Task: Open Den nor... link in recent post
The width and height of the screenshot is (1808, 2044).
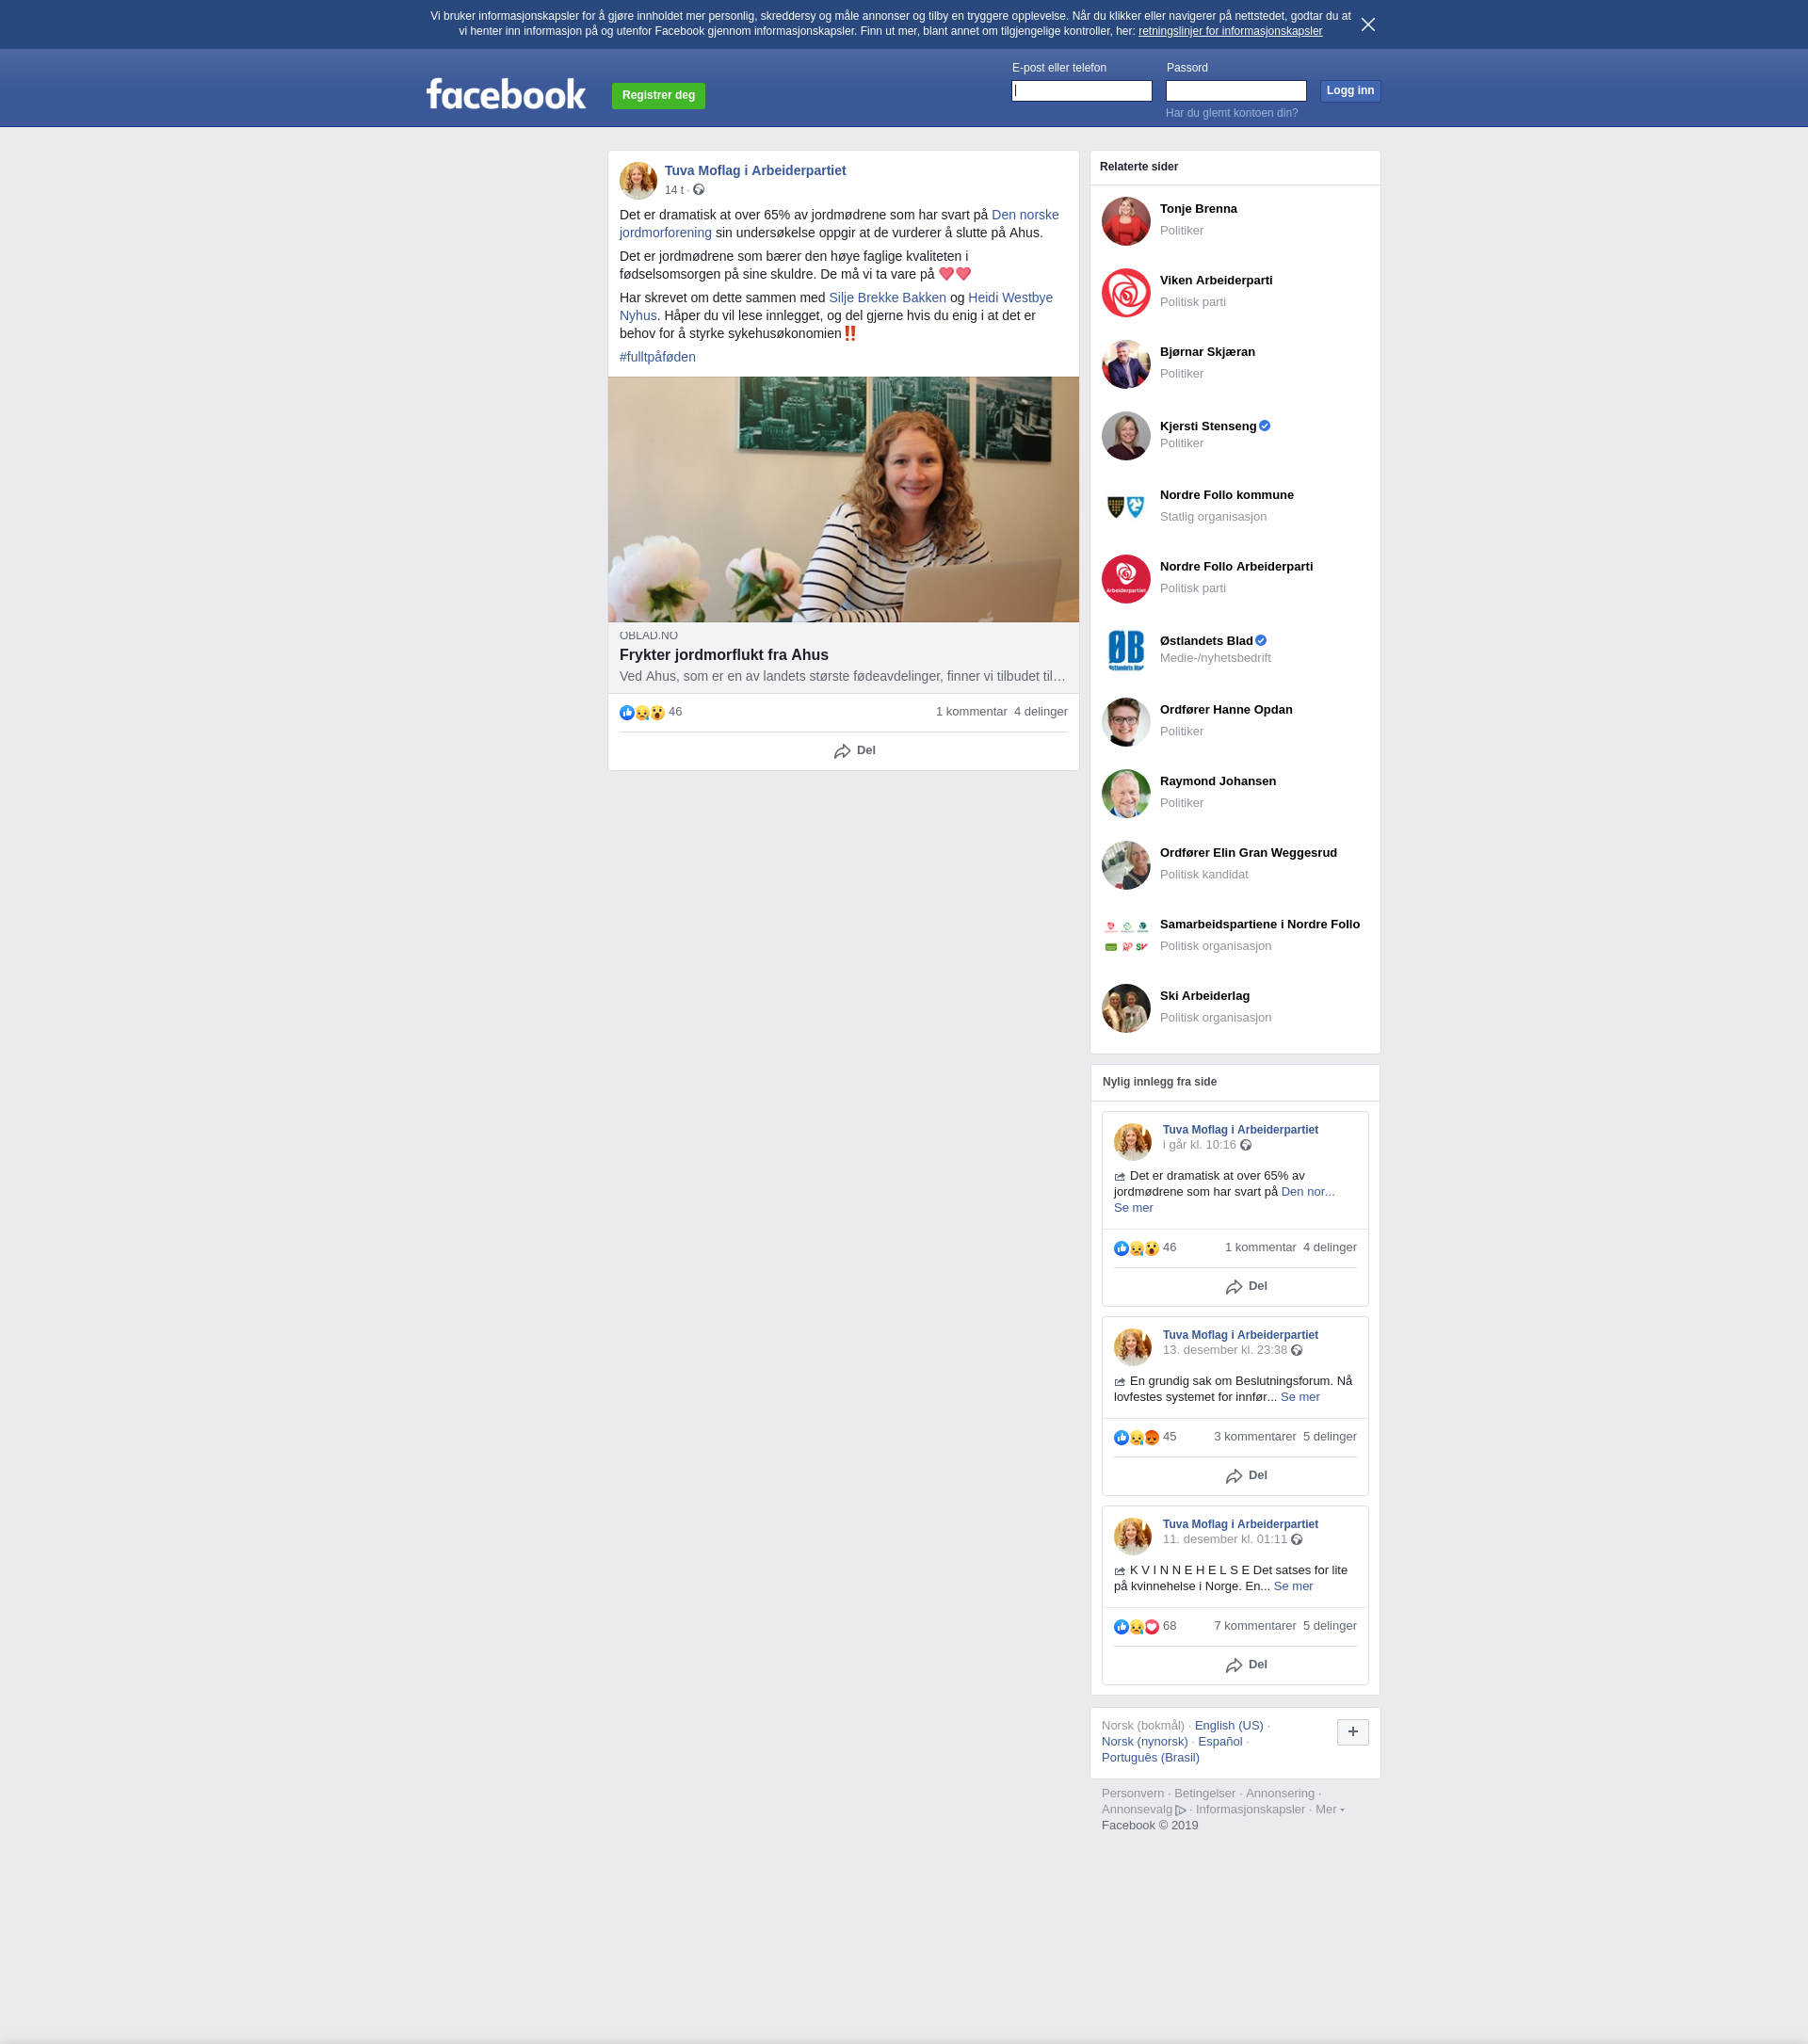Action: [x=1307, y=1192]
